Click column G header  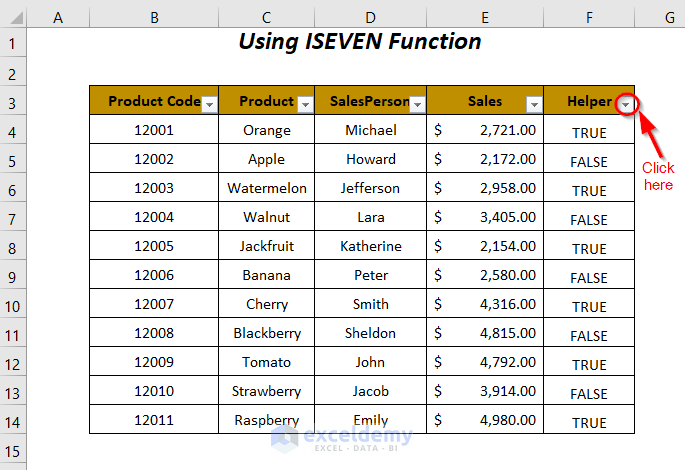coord(667,15)
